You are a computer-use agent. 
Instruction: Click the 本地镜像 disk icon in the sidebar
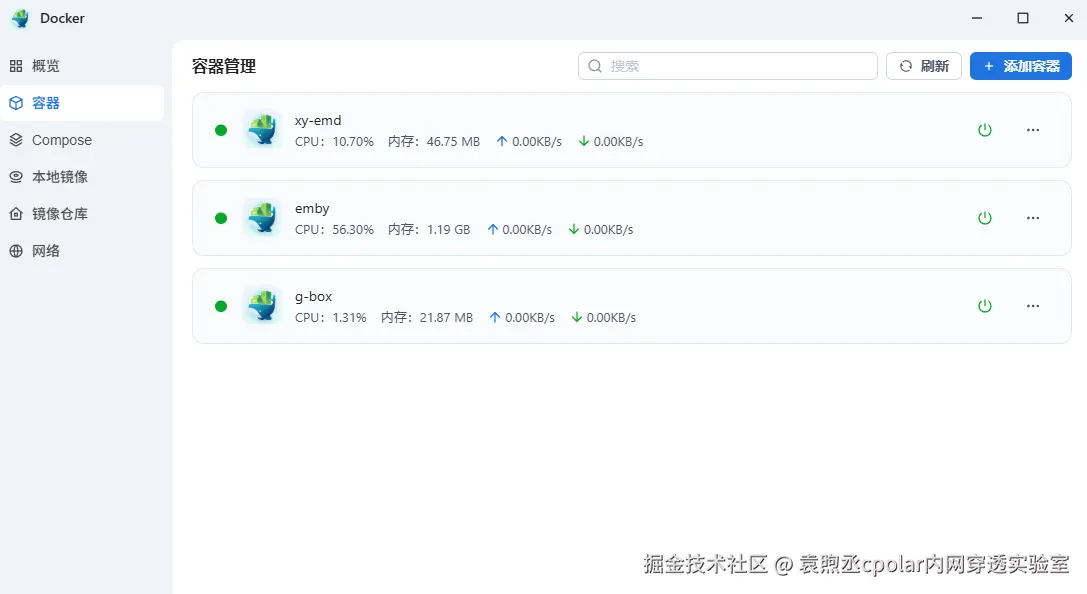tap(16, 177)
